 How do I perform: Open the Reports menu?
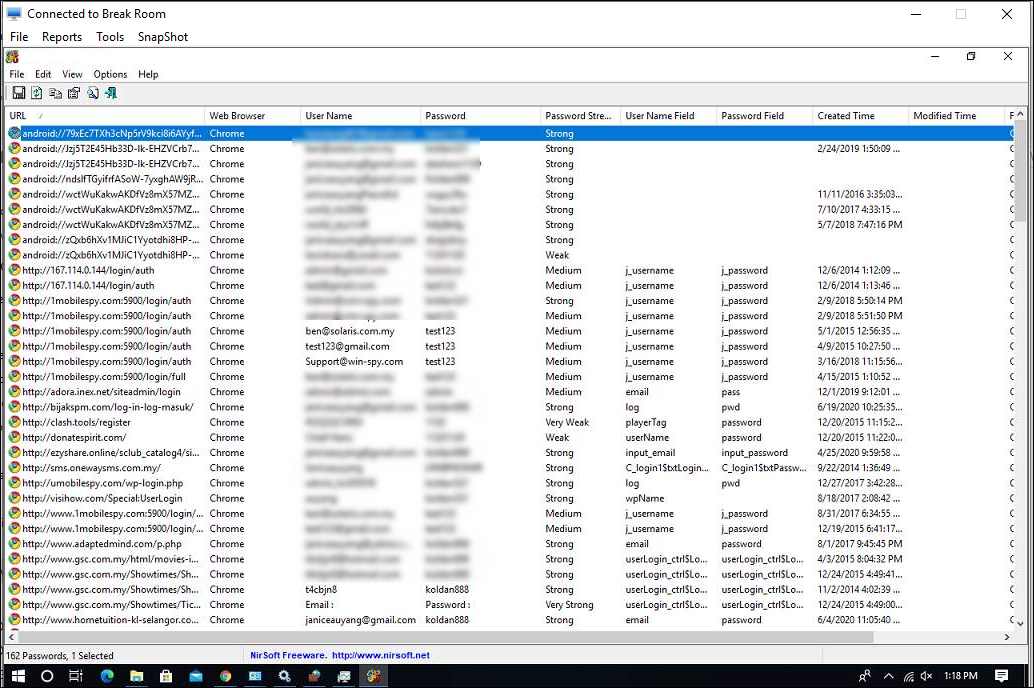tap(61, 37)
